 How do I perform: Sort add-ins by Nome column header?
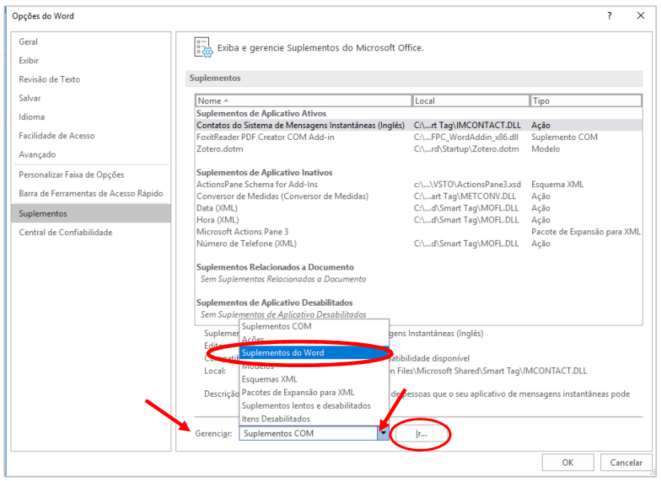tap(304, 101)
